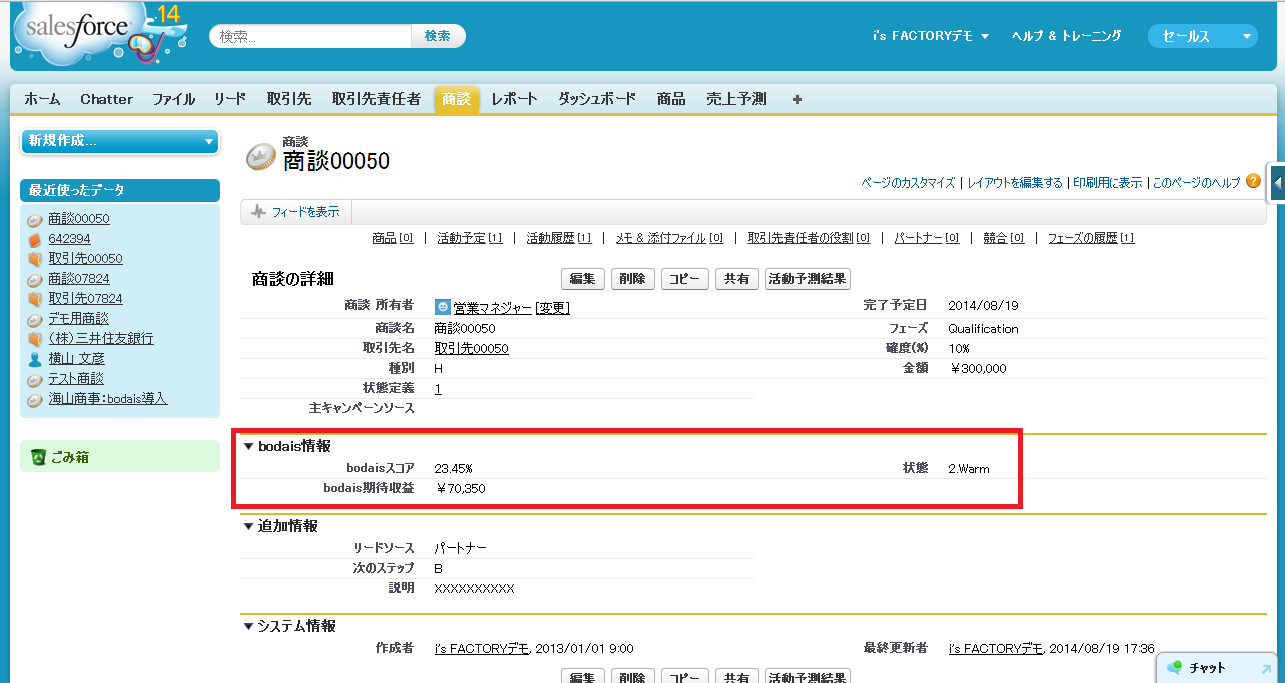This screenshot has width=1285, height=683.
Task: Click the top コピー button
Action: [685, 279]
